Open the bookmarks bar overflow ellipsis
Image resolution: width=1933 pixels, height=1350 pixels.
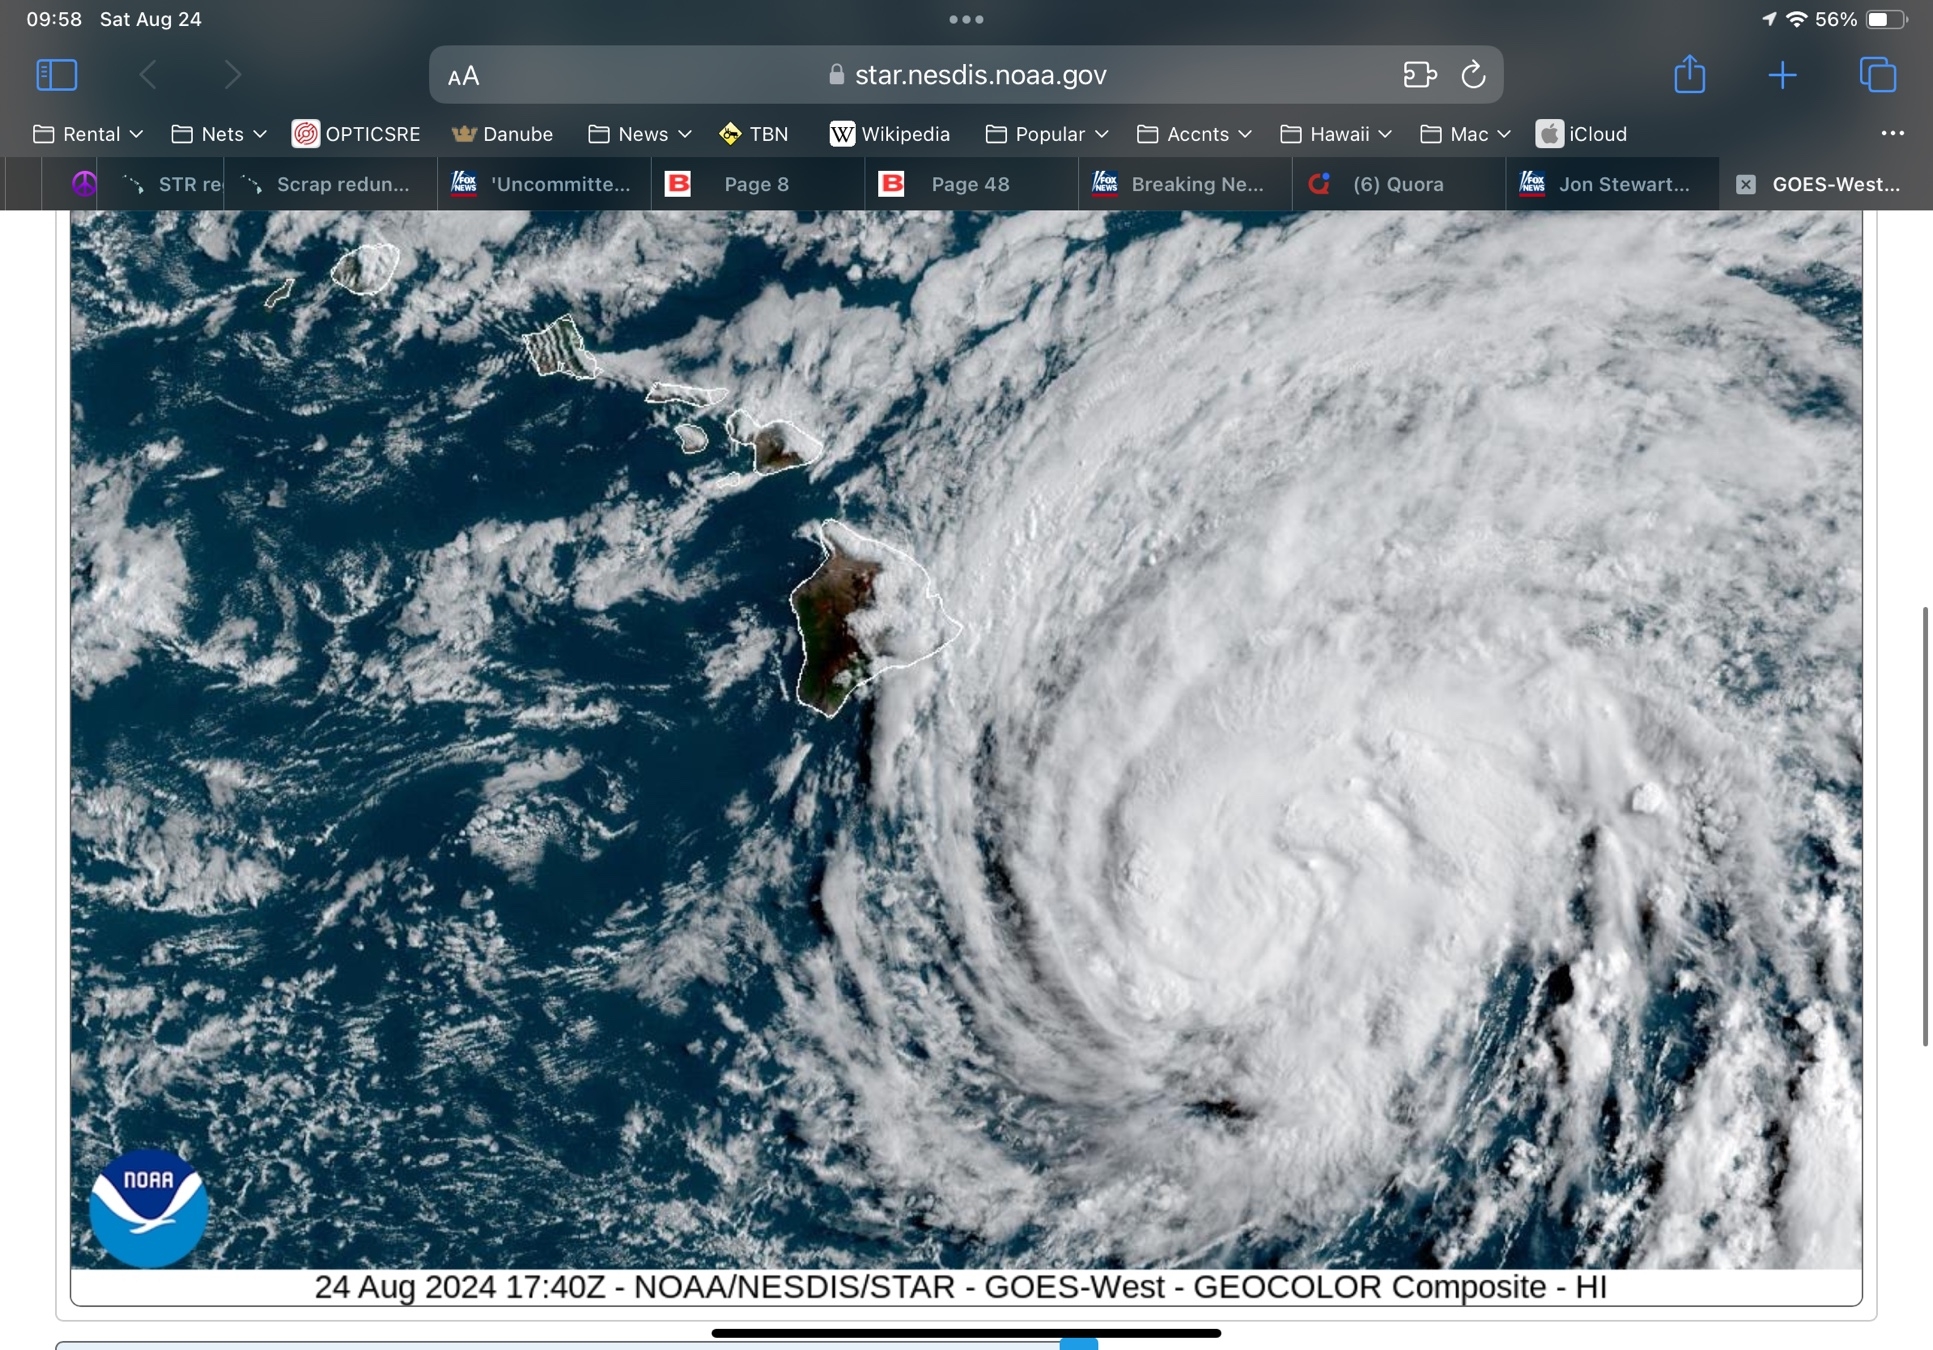1892,133
